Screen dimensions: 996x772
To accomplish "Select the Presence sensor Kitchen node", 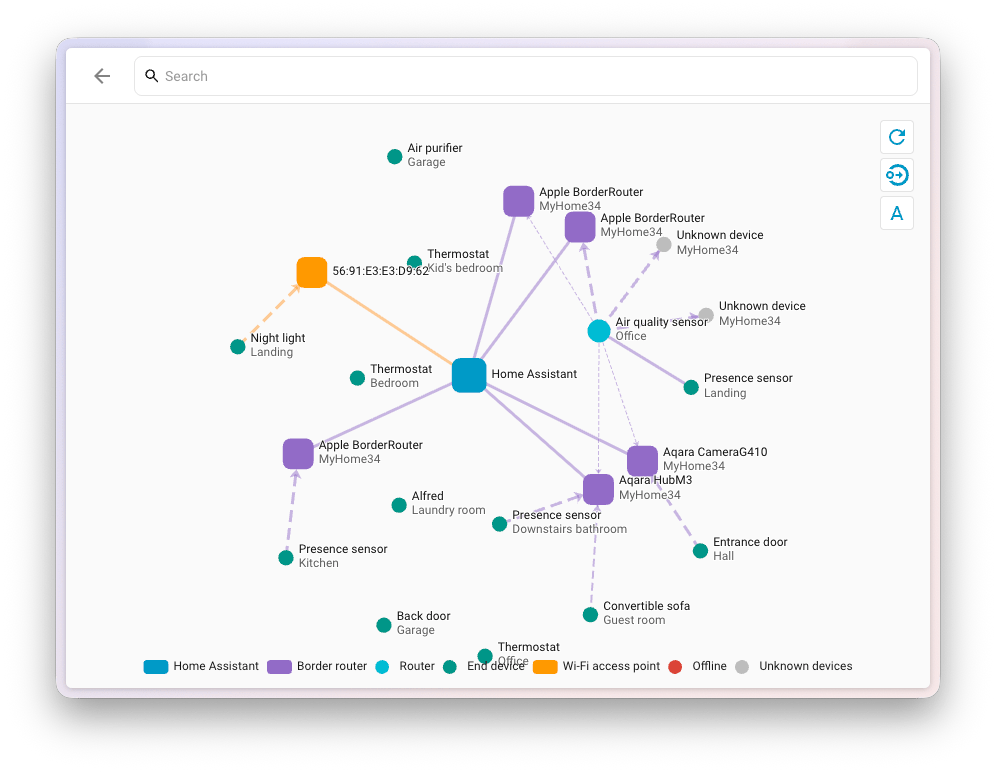I will (x=286, y=557).
